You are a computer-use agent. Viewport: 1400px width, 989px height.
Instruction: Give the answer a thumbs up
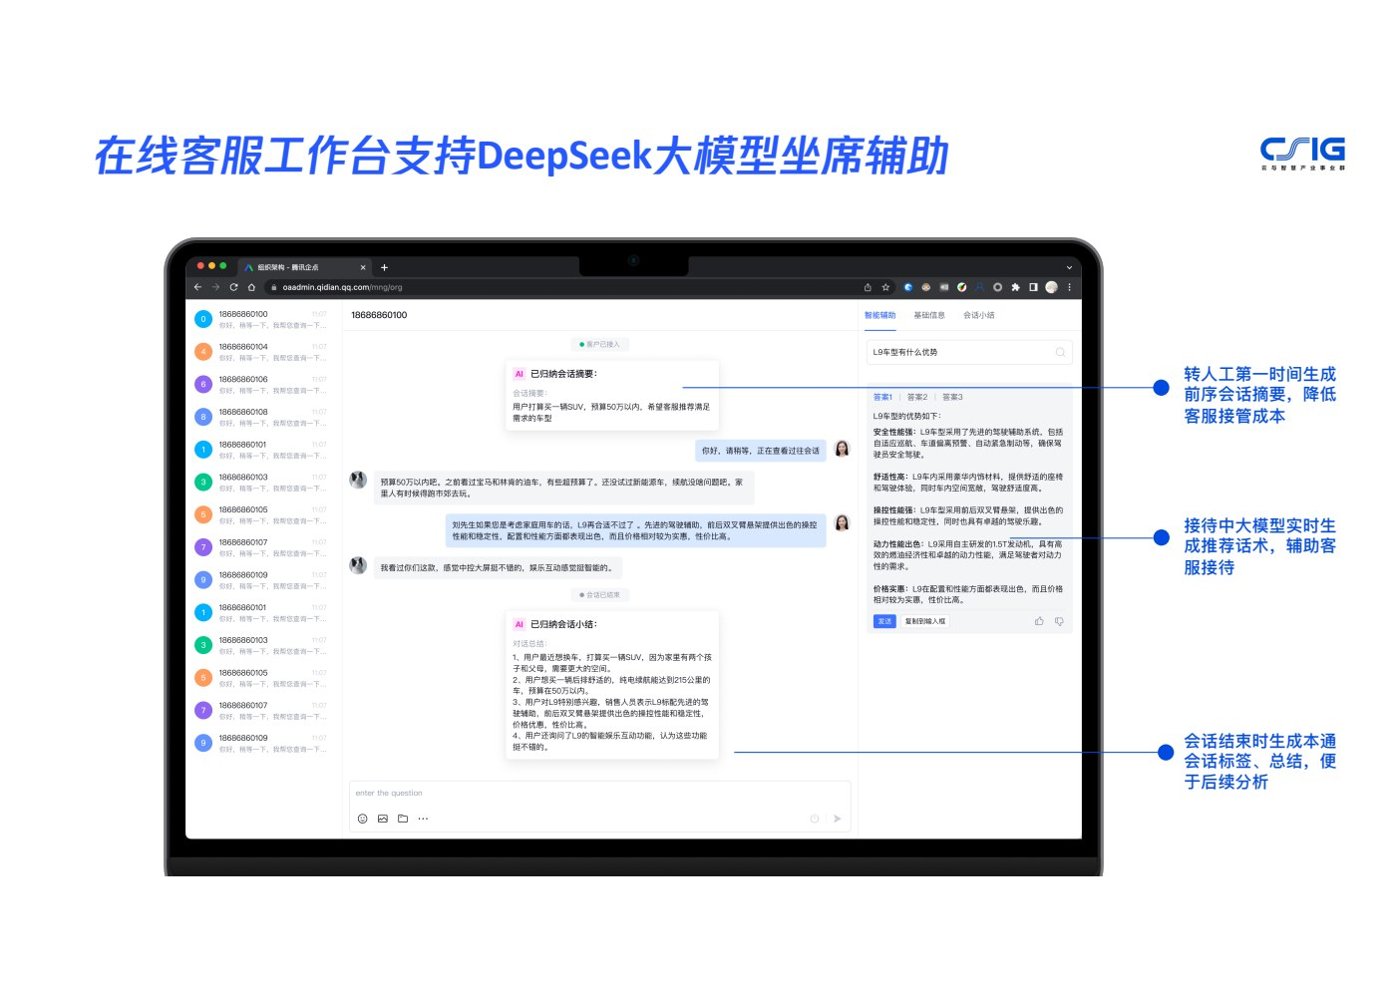coord(1039,621)
